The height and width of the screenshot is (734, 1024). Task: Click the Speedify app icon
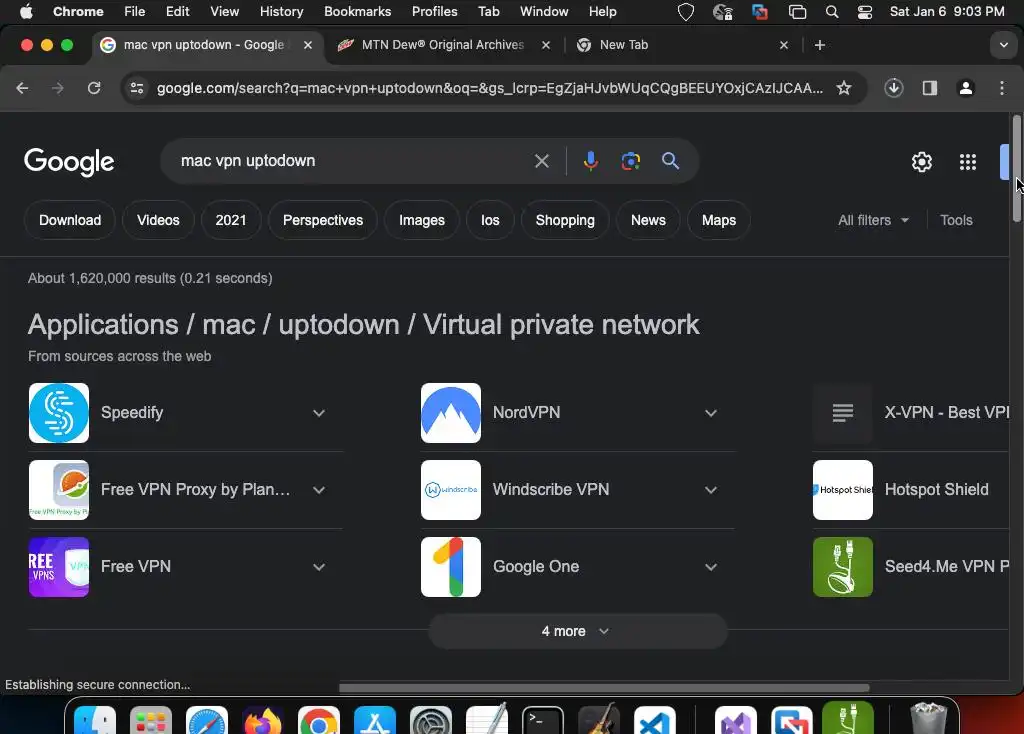coord(59,413)
